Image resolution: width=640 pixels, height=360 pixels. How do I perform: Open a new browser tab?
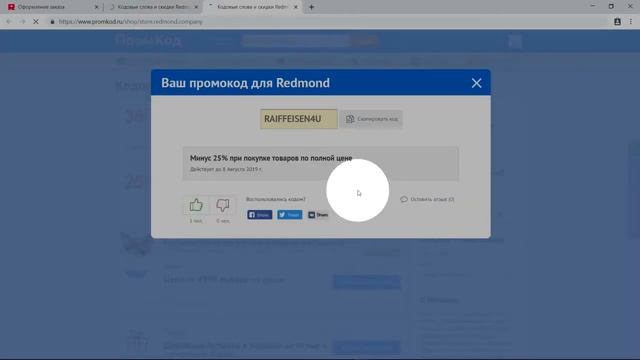pyautogui.click(x=311, y=7)
